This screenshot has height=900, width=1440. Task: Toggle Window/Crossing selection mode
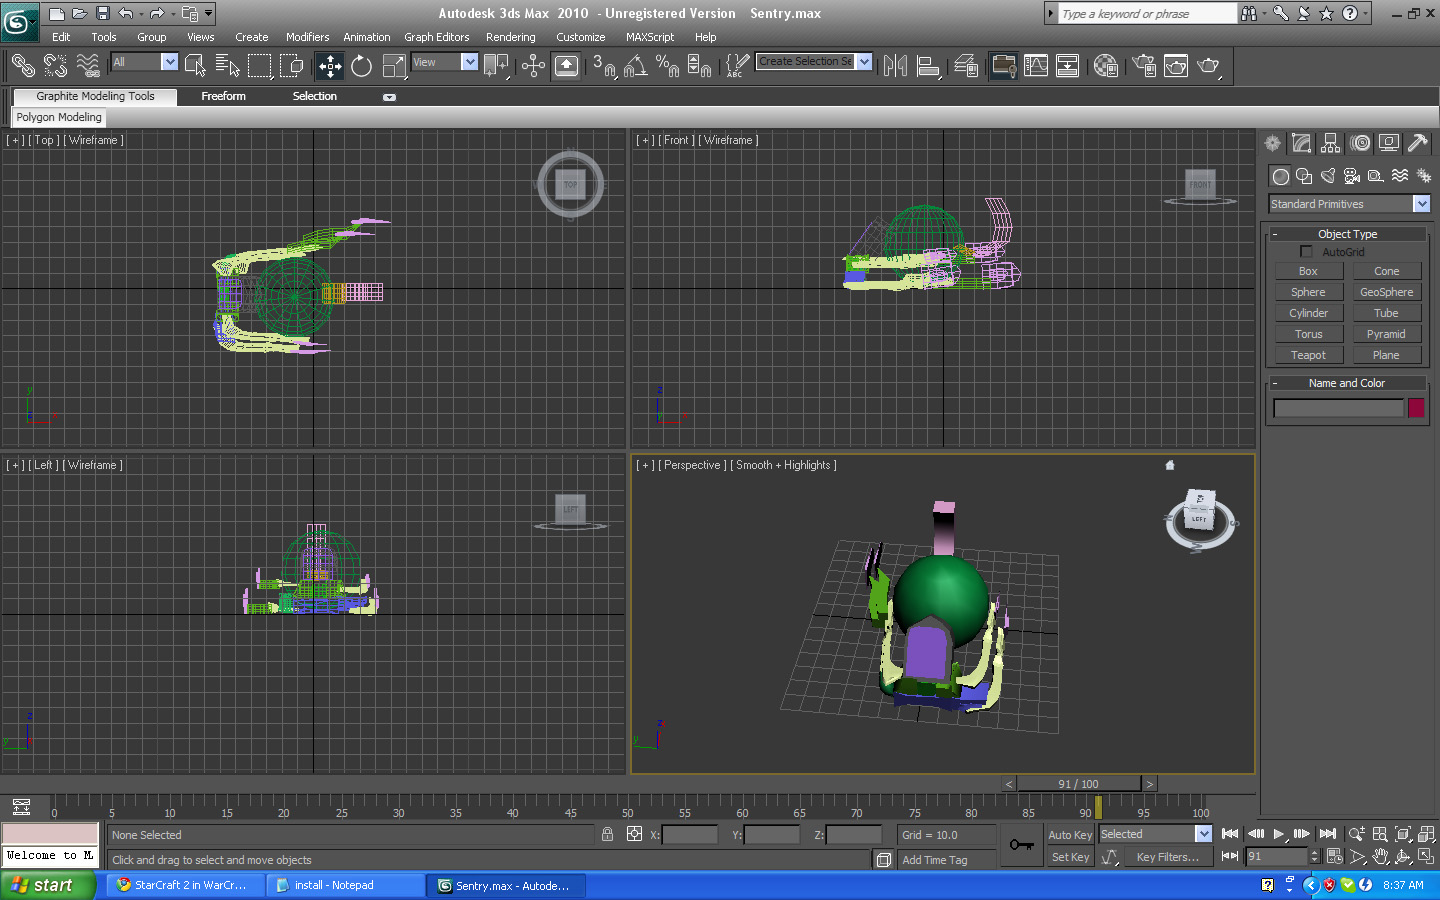pos(292,66)
